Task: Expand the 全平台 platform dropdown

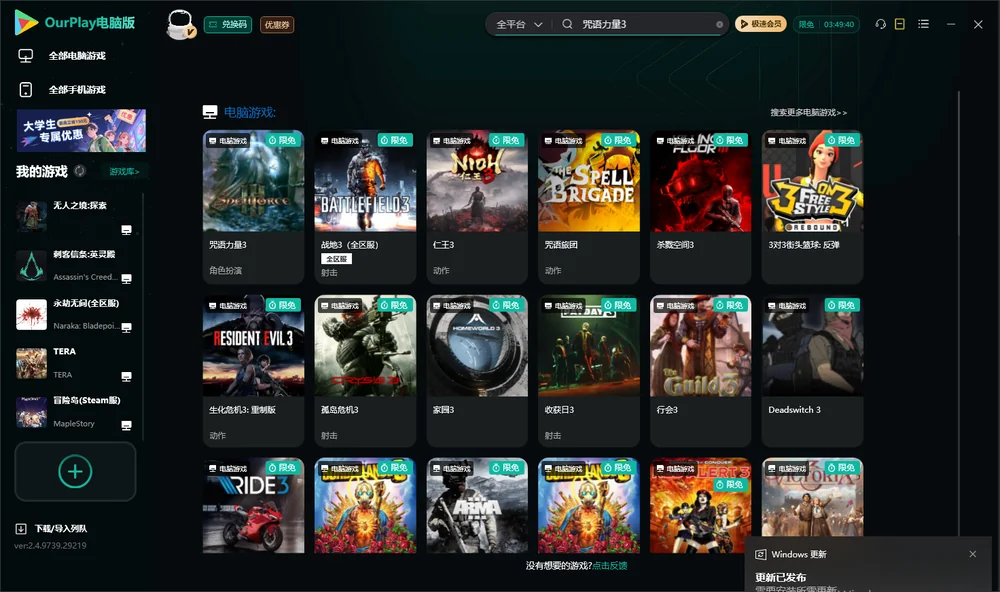Action: (519, 24)
